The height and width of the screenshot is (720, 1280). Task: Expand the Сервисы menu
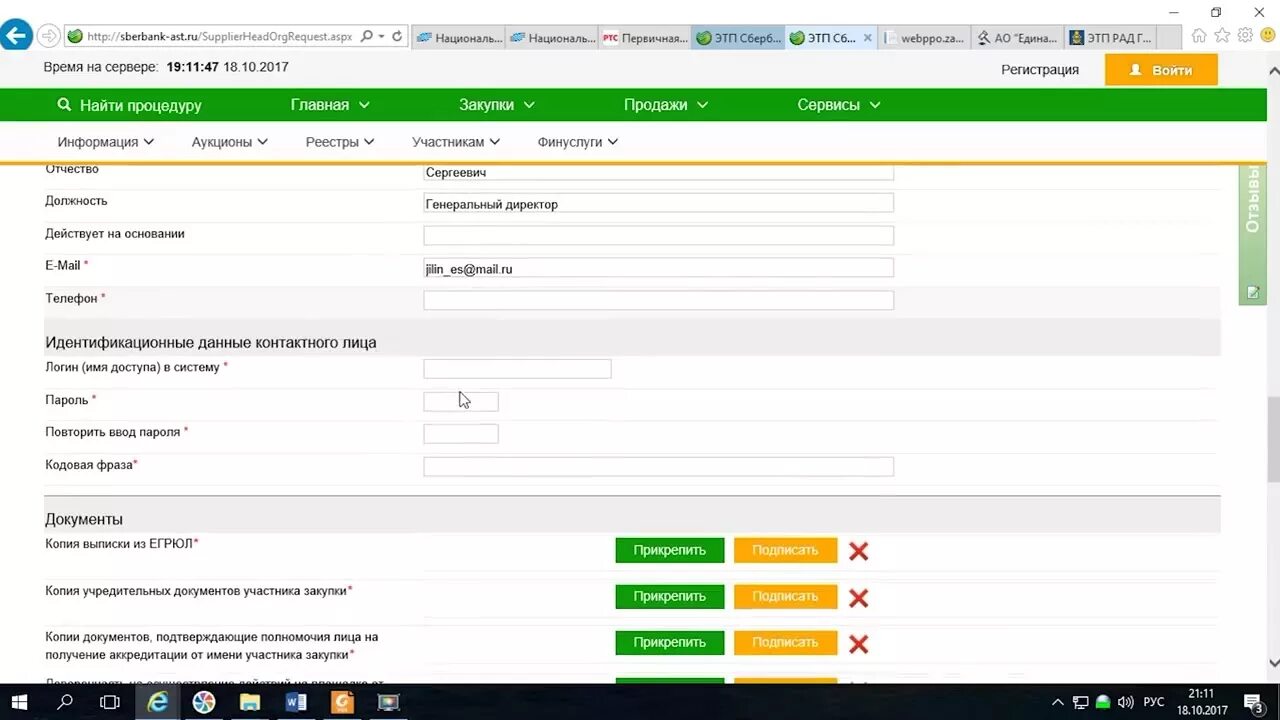pos(839,105)
